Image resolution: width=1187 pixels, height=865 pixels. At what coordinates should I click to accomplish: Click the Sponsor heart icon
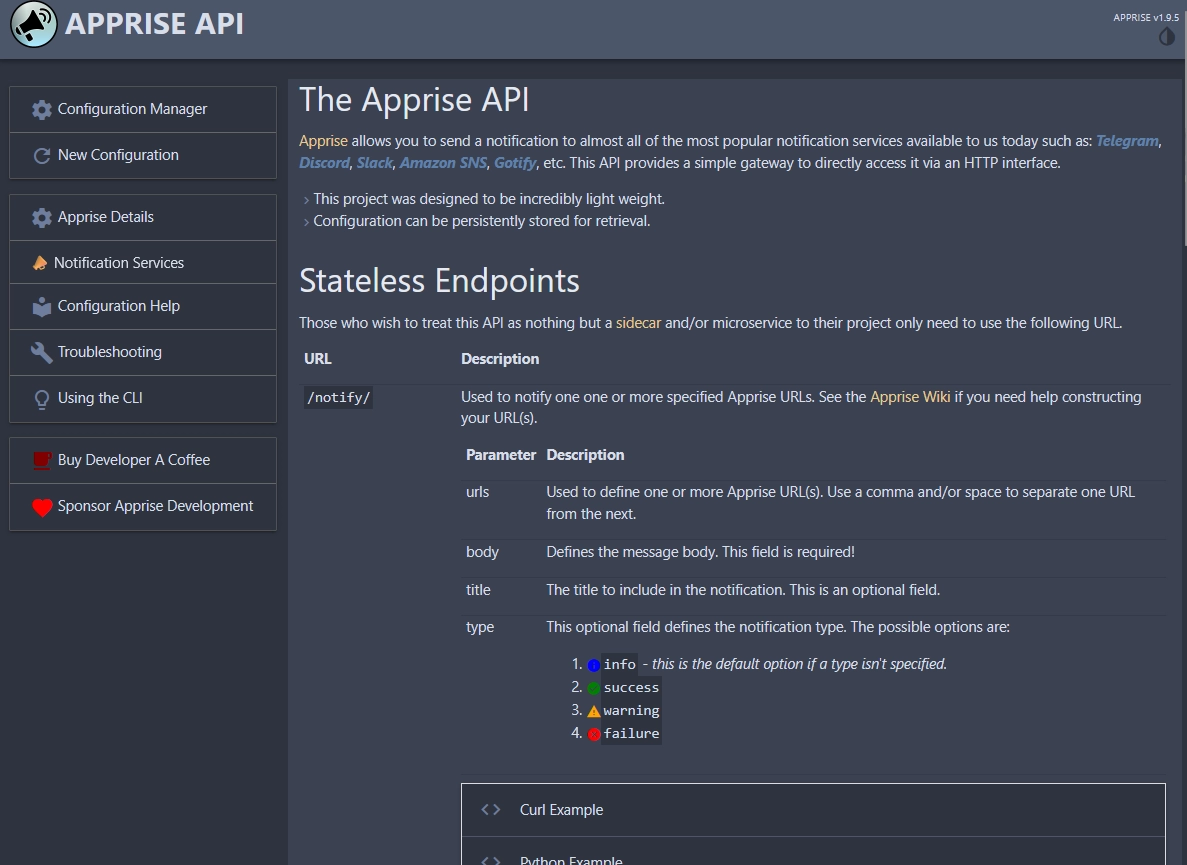[x=41, y=507]
